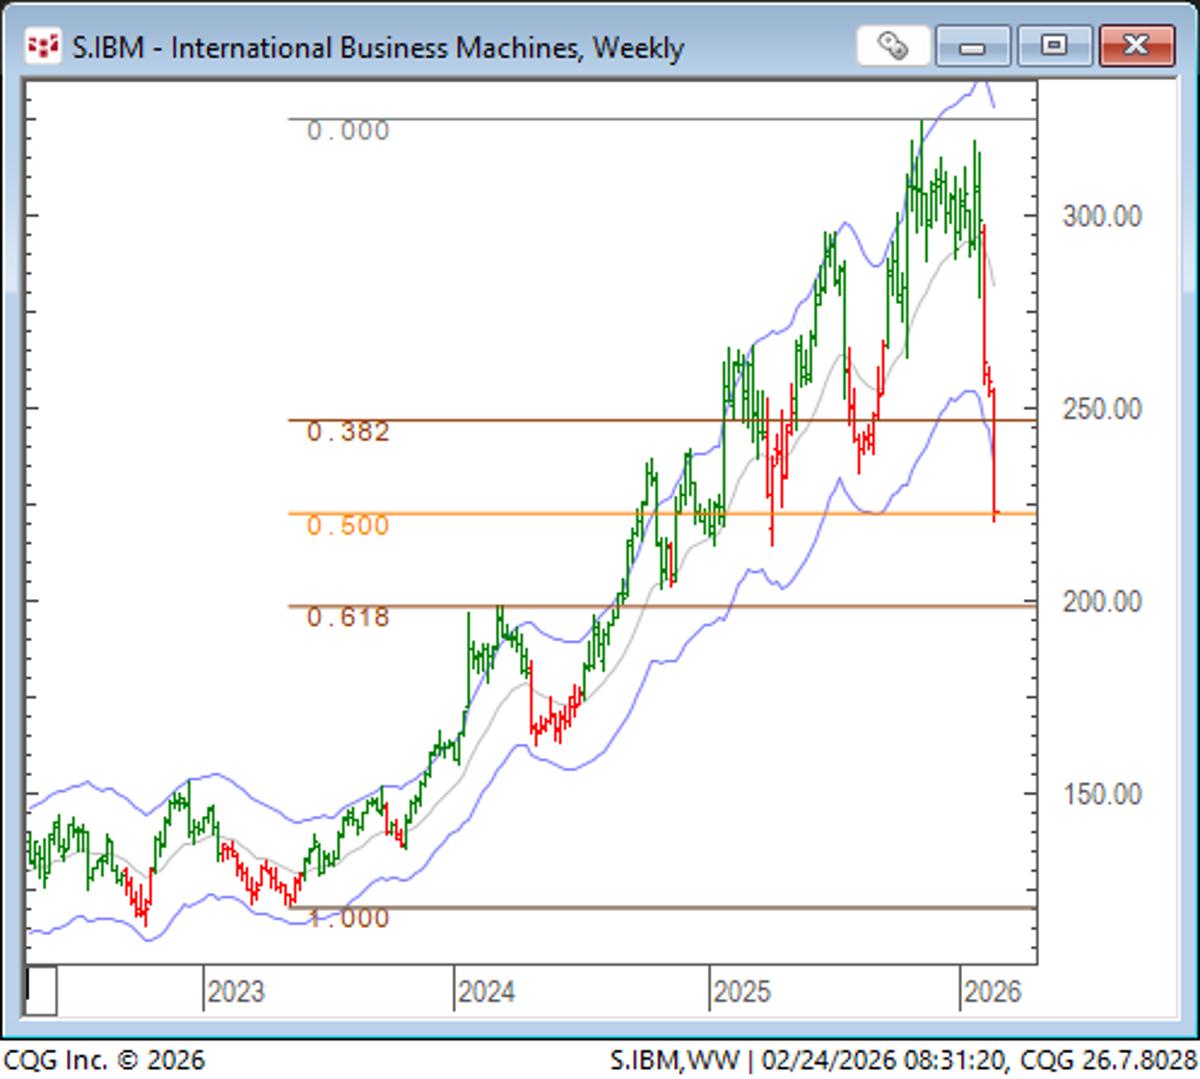The height and width of the screenshot is (1079, 1200).
Task: Click the 250.00 price axis label
Action: tap(1101, 409)
